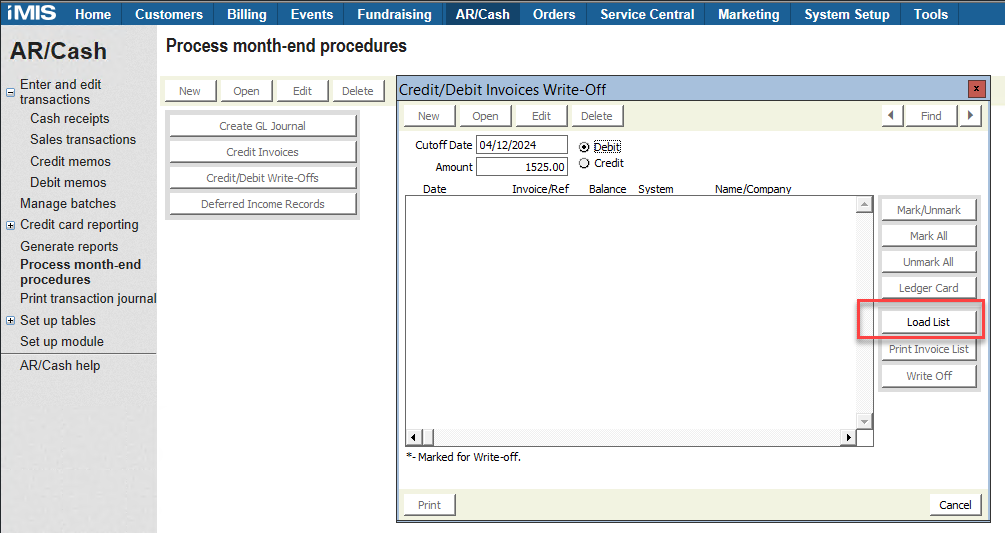Click the previous record arrow beside Find
This screenshot has height=533, width=1005.
click(891, 116)
